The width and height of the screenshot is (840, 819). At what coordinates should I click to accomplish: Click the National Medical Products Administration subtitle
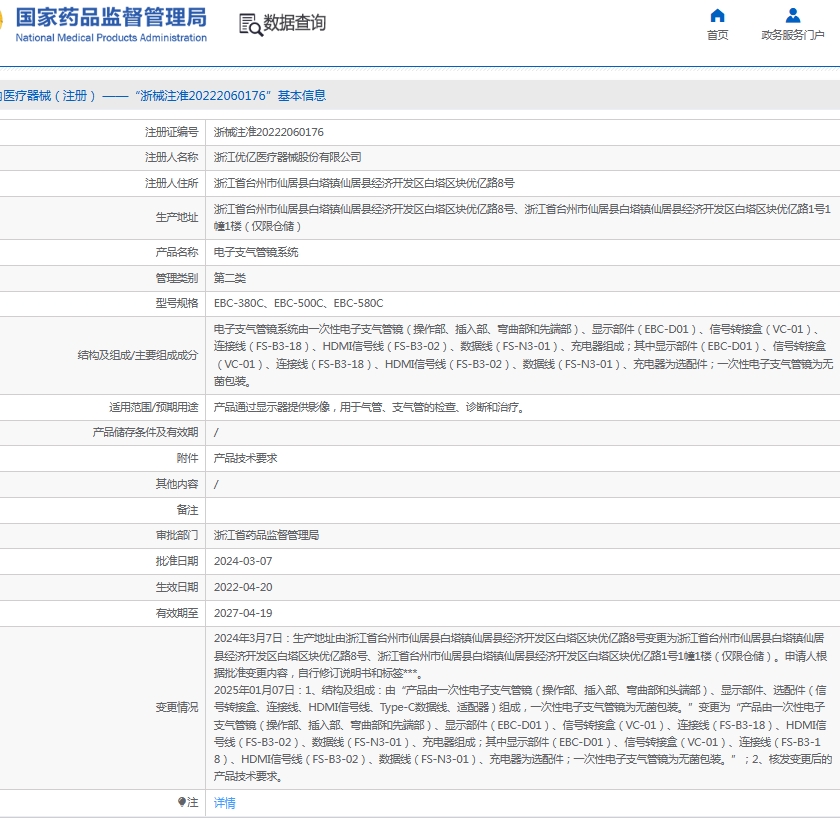click(x=111, y=37)
